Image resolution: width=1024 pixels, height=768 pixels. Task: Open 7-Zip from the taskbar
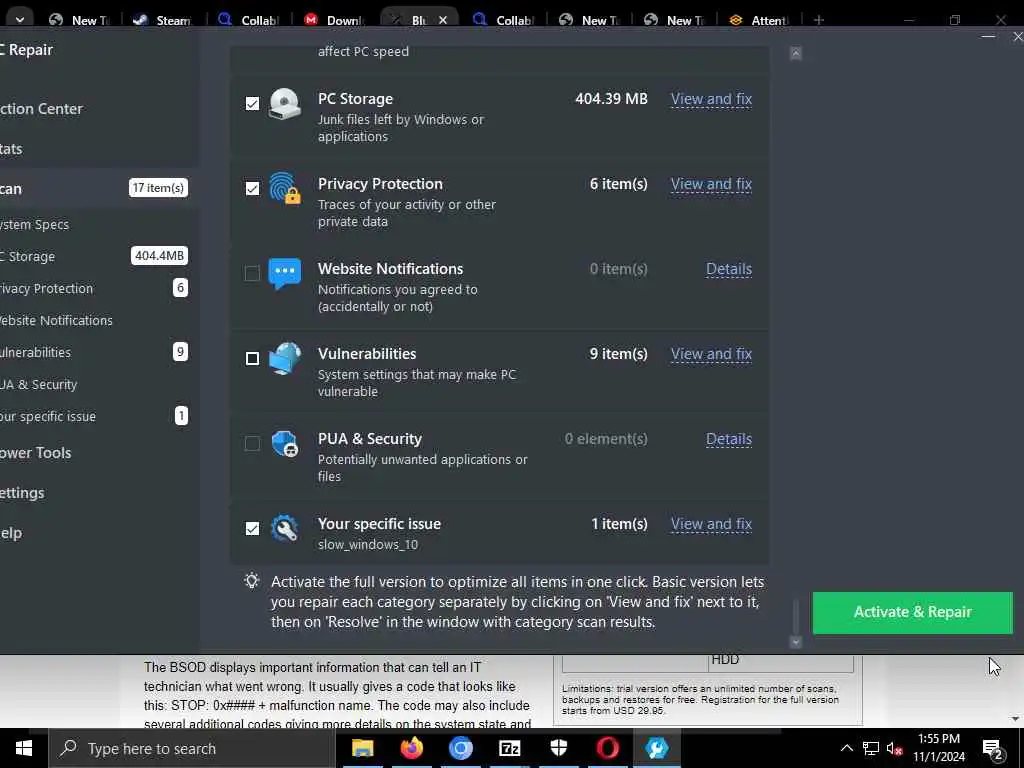pyautogui.click(x=509, y=748)
